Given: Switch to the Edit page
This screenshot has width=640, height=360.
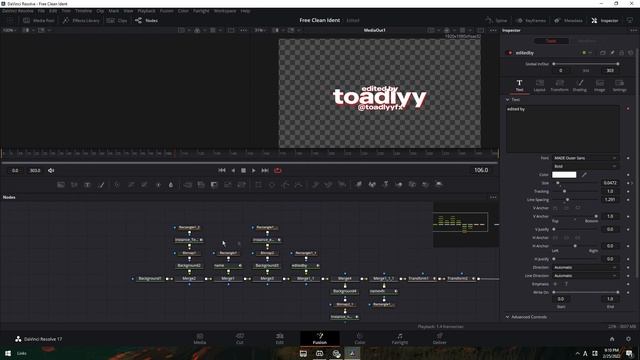Looking at the screenshot, I should click(280, 338).
